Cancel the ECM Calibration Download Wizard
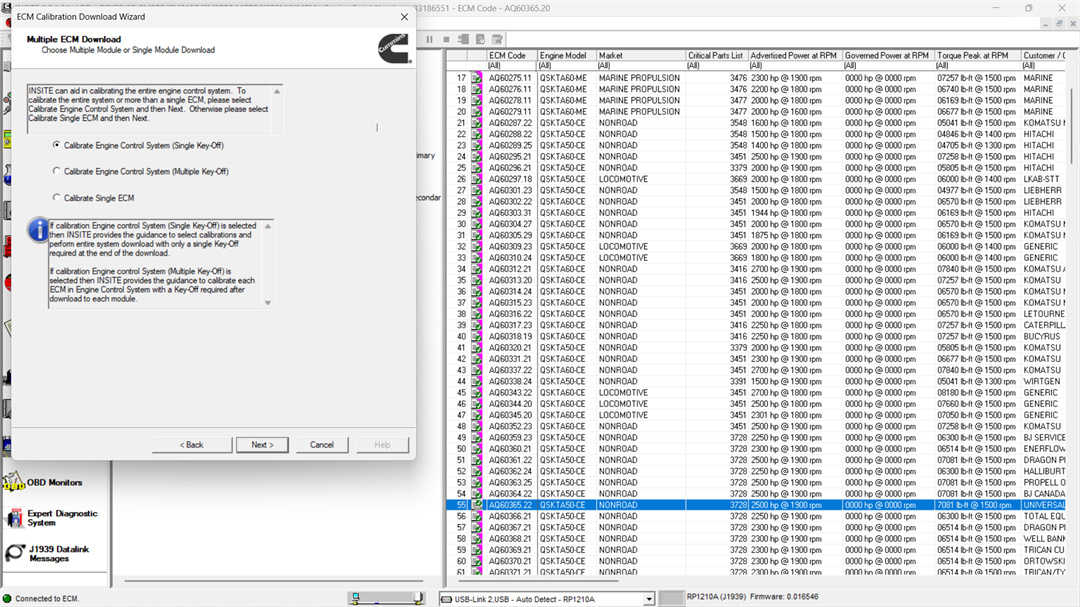Viewport: 1080px width, 607px height. (x=322, y=445)
